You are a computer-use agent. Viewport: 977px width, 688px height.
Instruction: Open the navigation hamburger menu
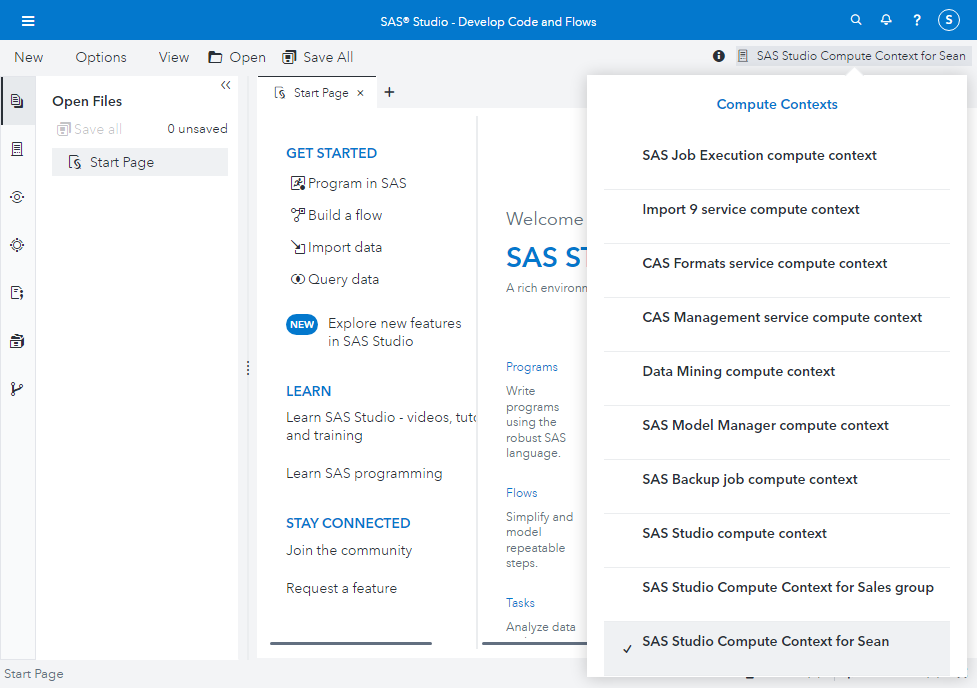[28, 19]
